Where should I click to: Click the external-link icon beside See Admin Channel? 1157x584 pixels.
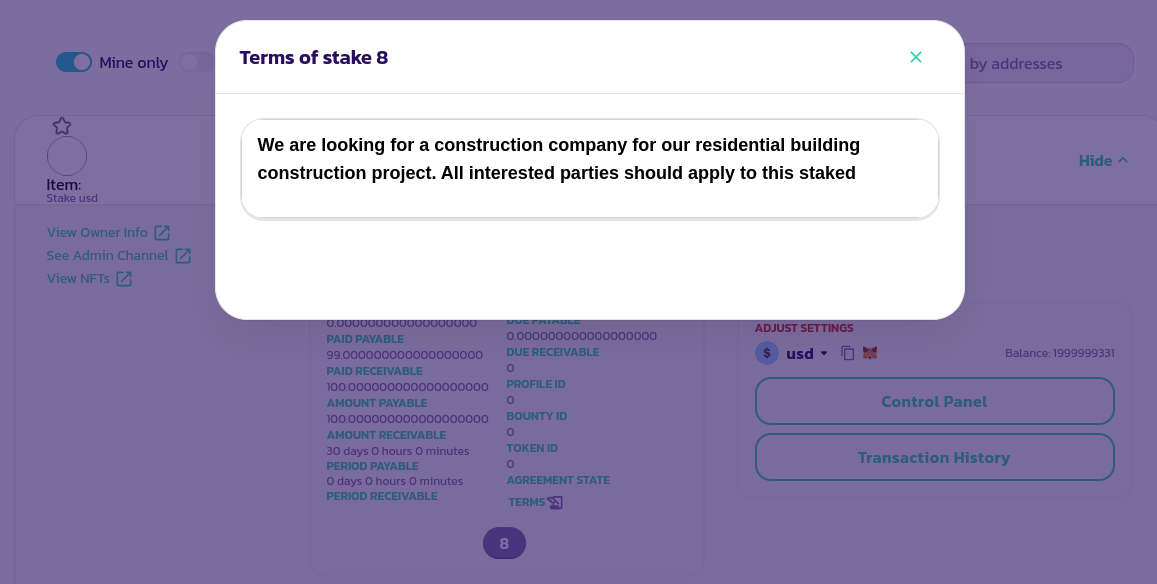point(183,256)
